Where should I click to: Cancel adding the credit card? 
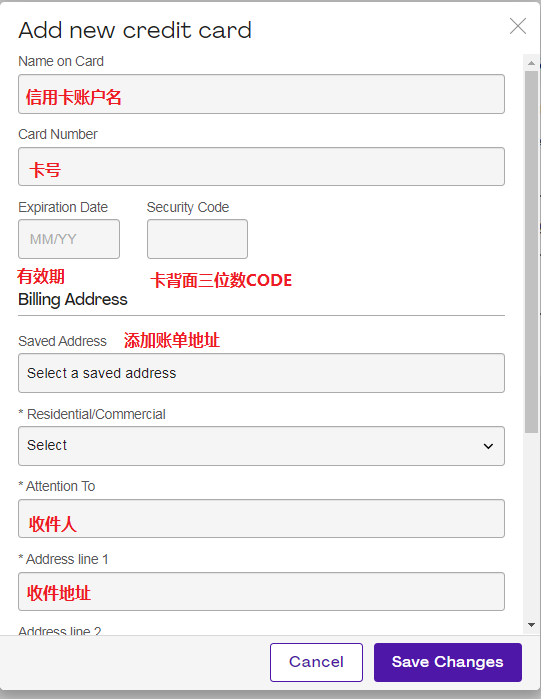[x=316, y=662]
